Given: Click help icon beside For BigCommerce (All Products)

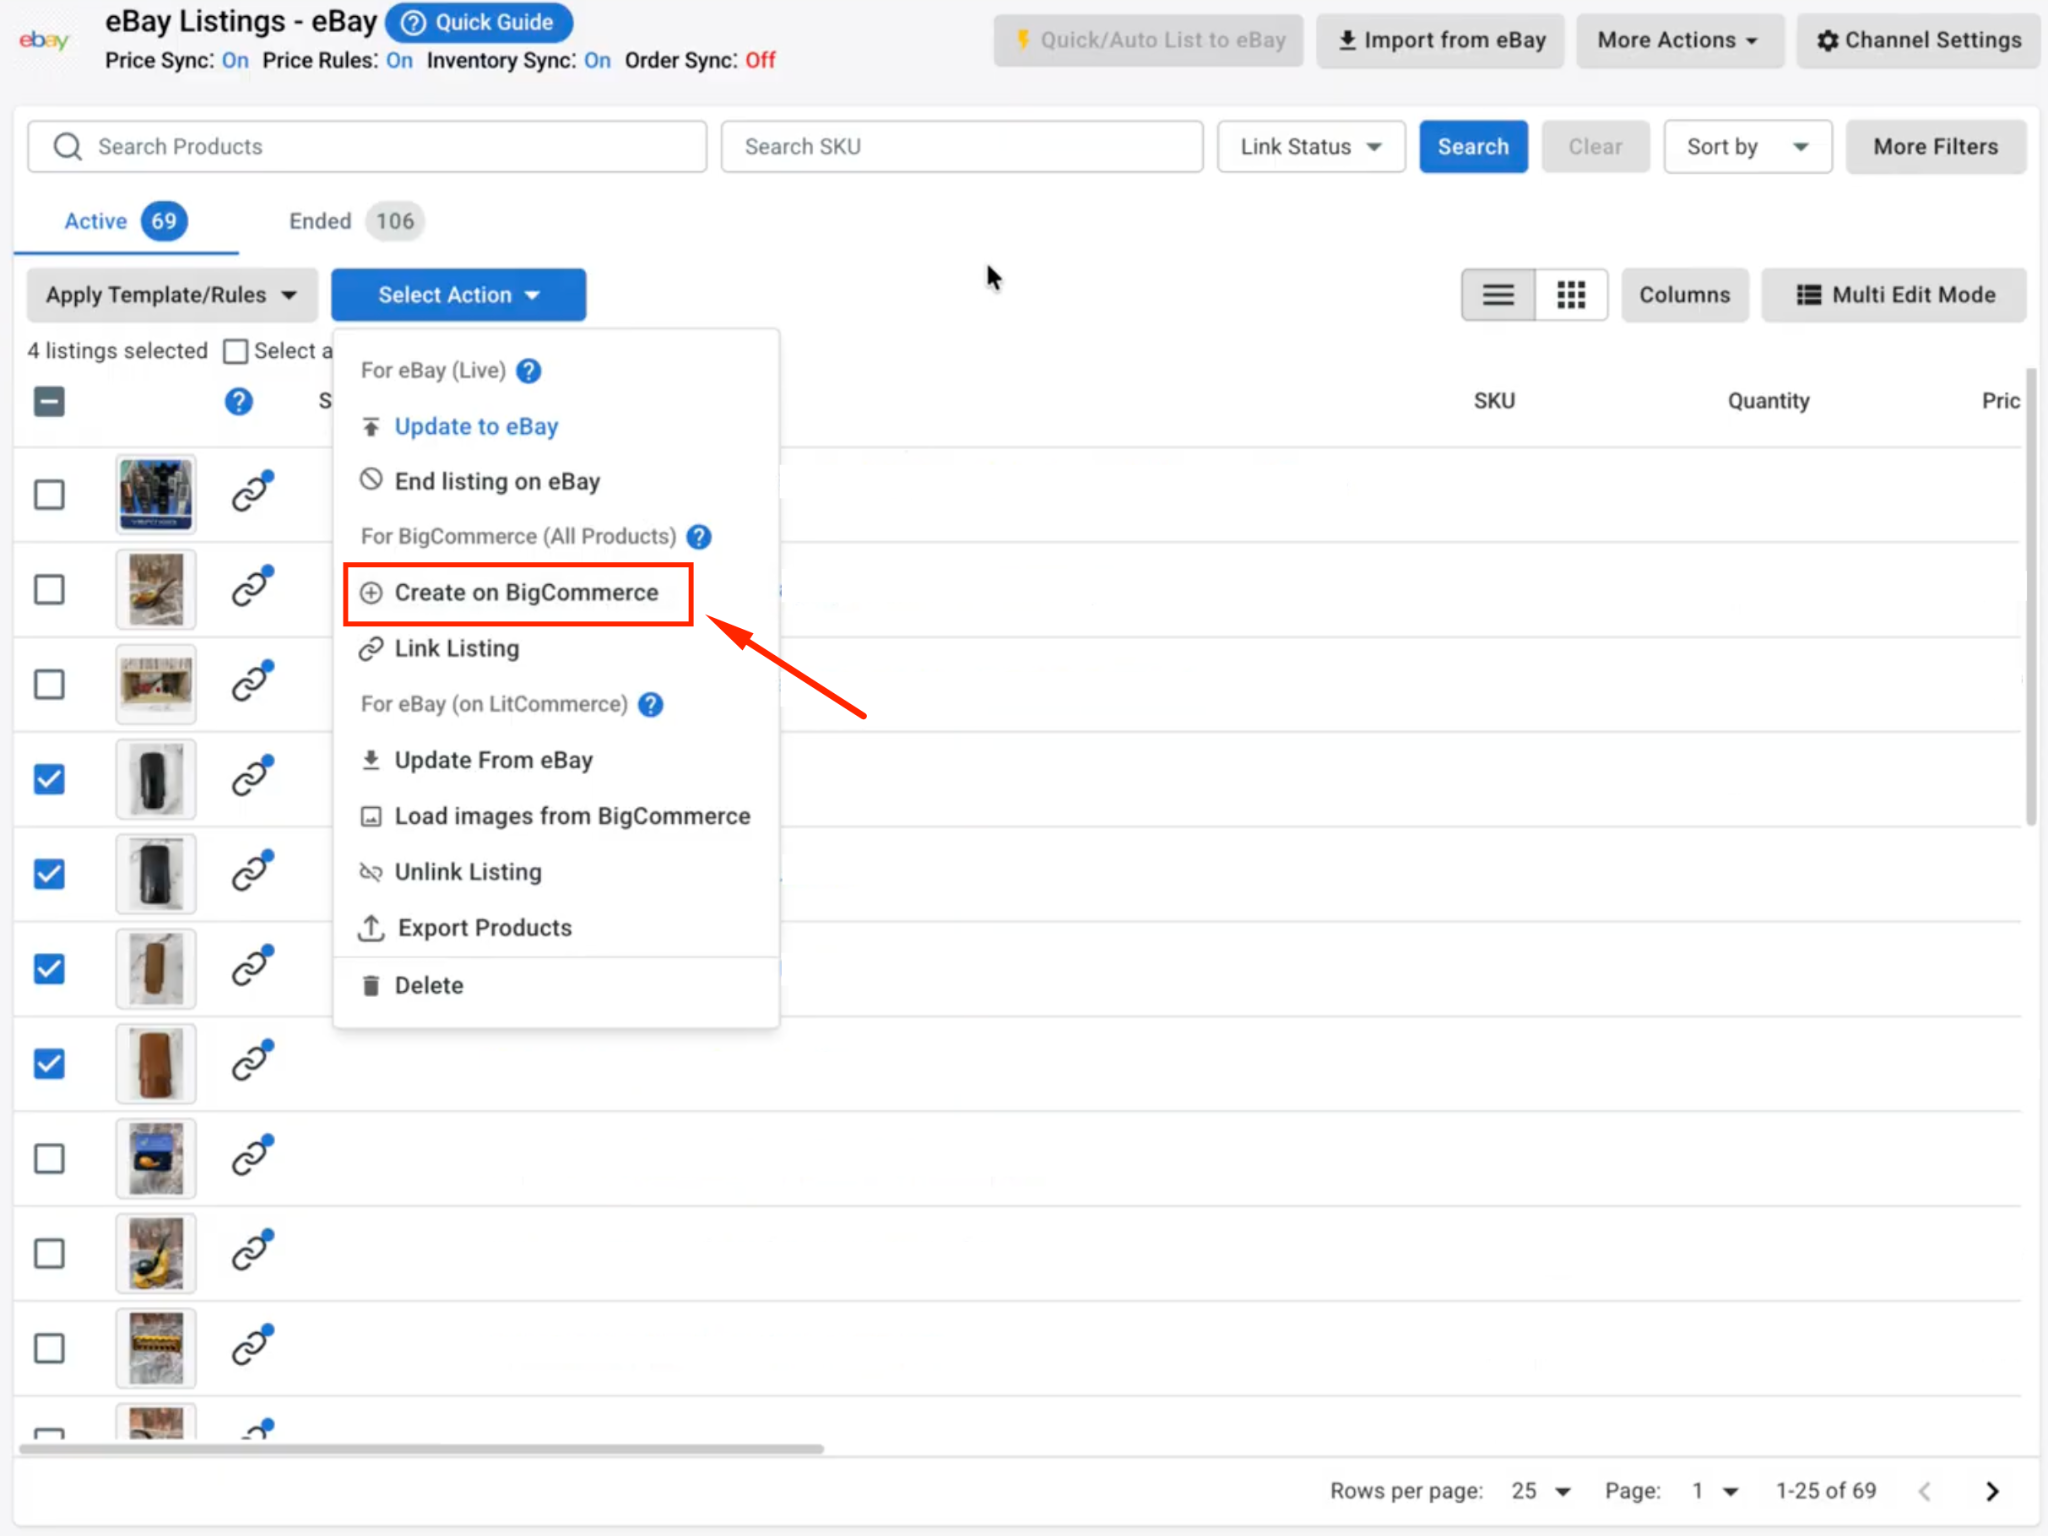Looking at the screenshot, I should click(x=699, y=537).
